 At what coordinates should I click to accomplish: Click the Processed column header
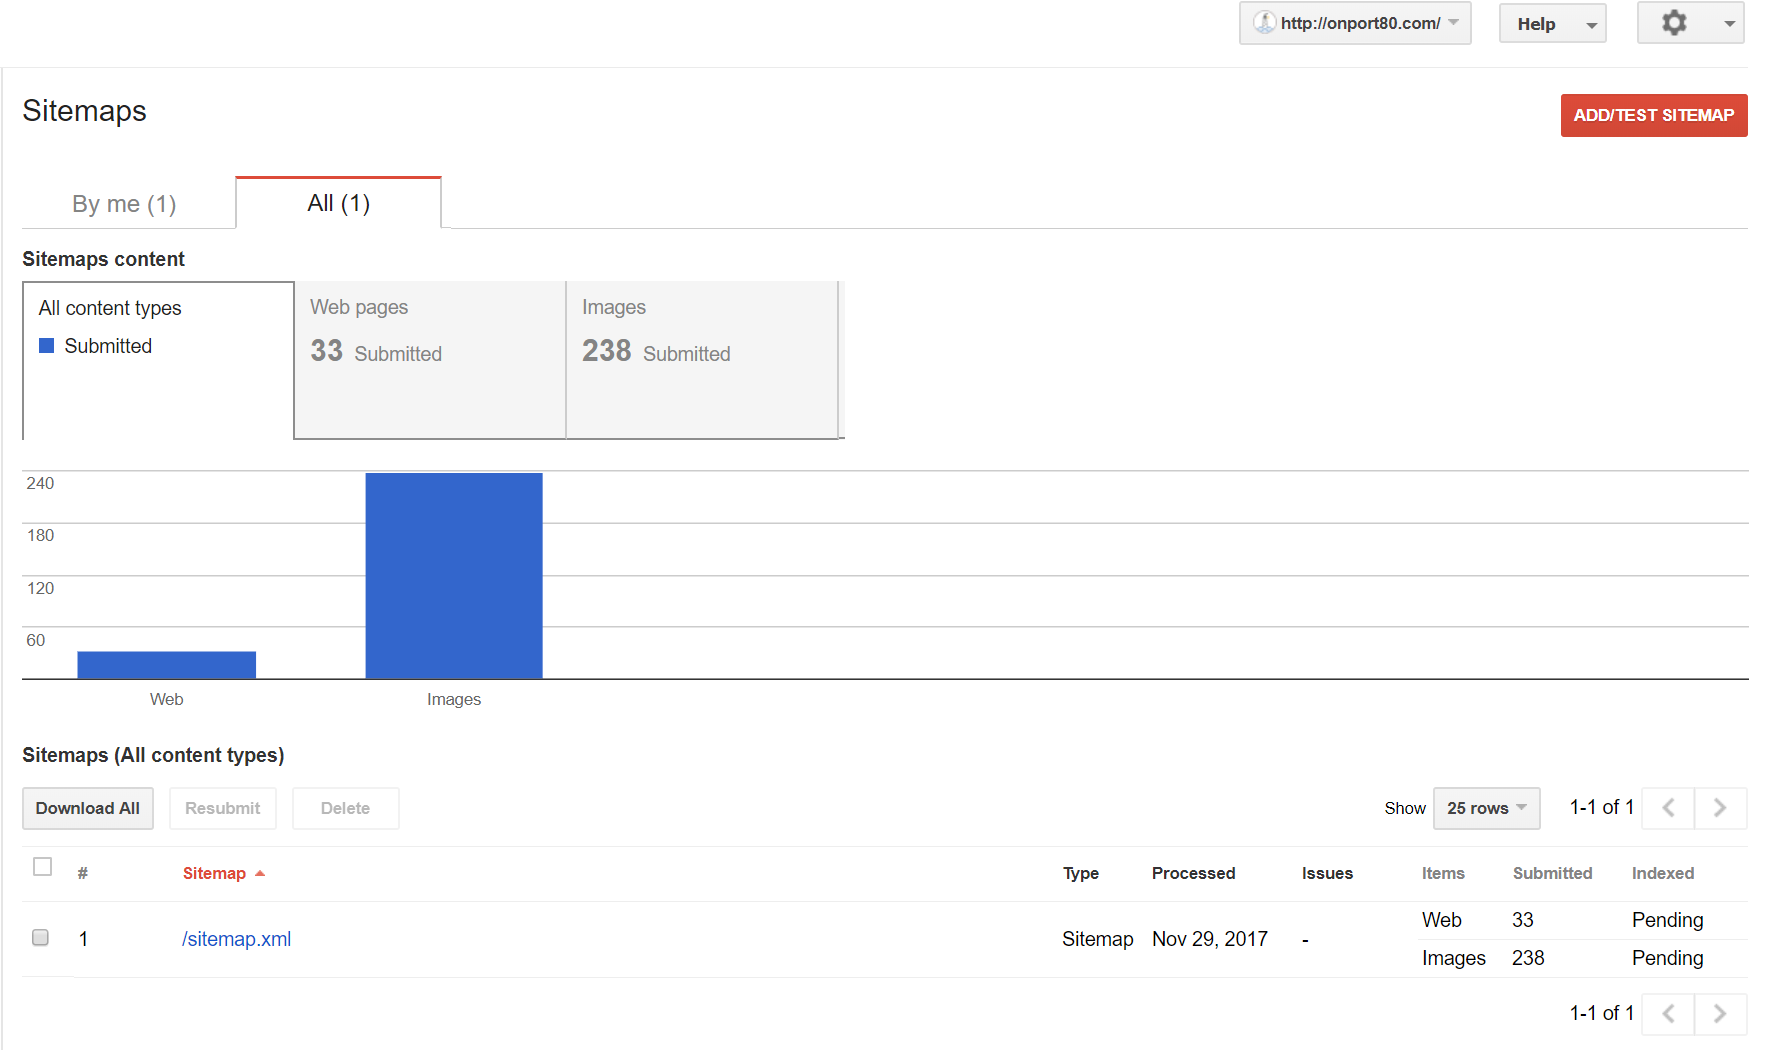point(1193,873)
